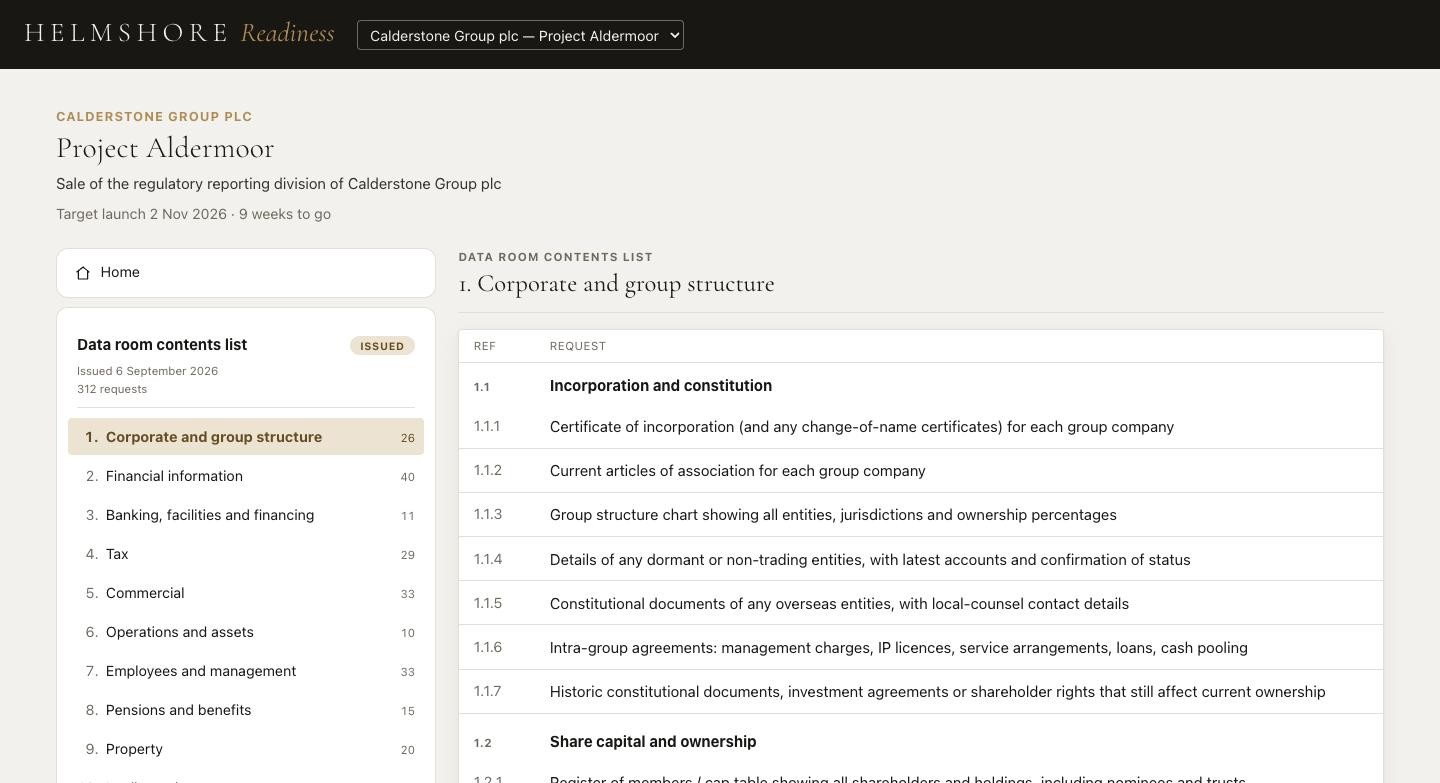The image size is (1440, 783).
Task: Open Pensions and benefits section
Action: point(246,710)
